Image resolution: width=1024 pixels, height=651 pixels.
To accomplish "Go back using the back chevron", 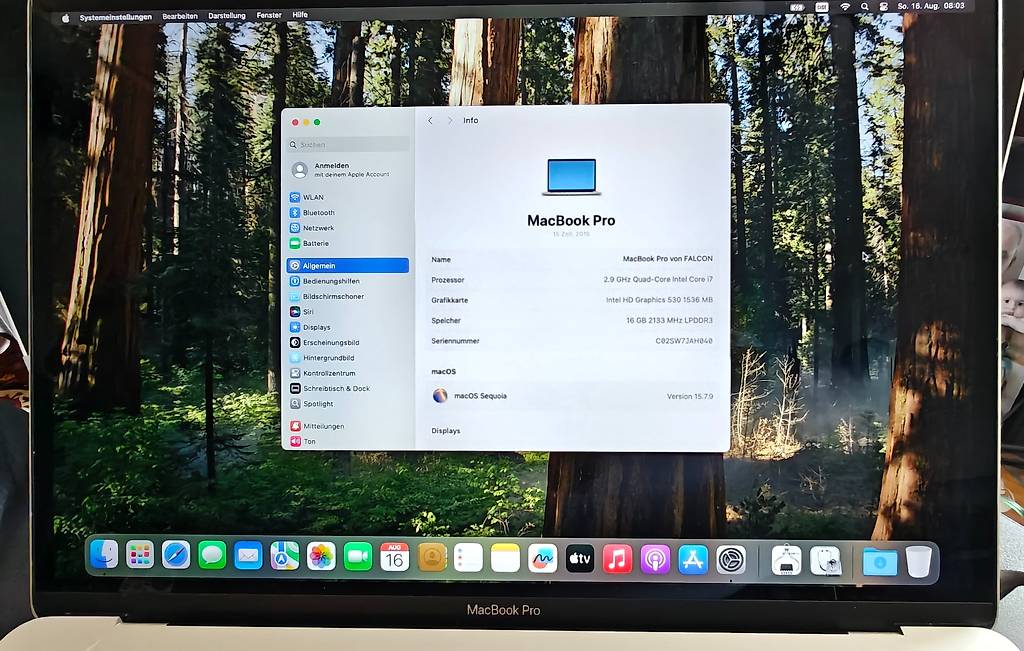I will click(430, 121).
